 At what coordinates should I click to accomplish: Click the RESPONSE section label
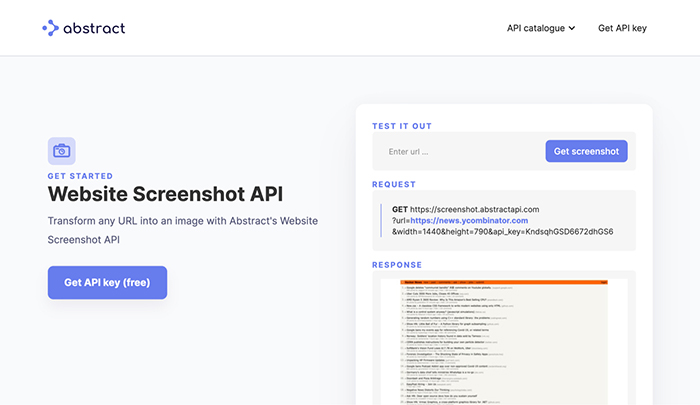coord(397,265)
